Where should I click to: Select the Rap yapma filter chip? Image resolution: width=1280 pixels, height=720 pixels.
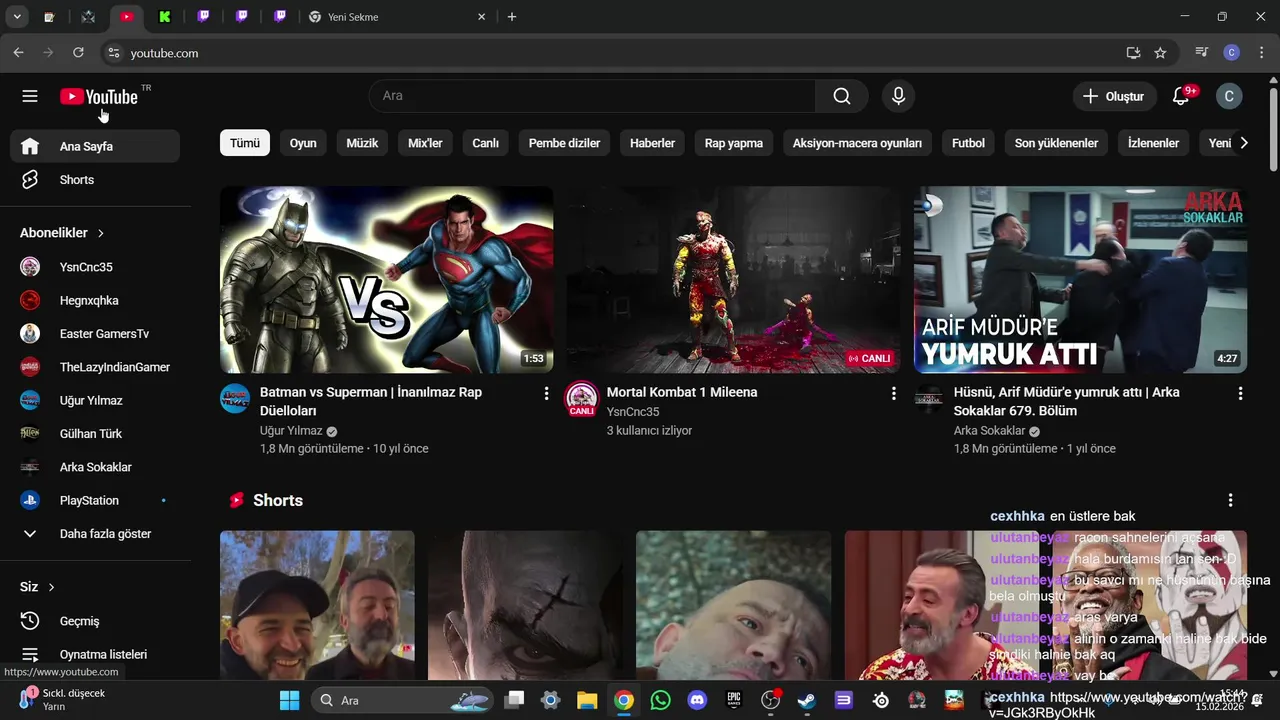tap(734, 143)
